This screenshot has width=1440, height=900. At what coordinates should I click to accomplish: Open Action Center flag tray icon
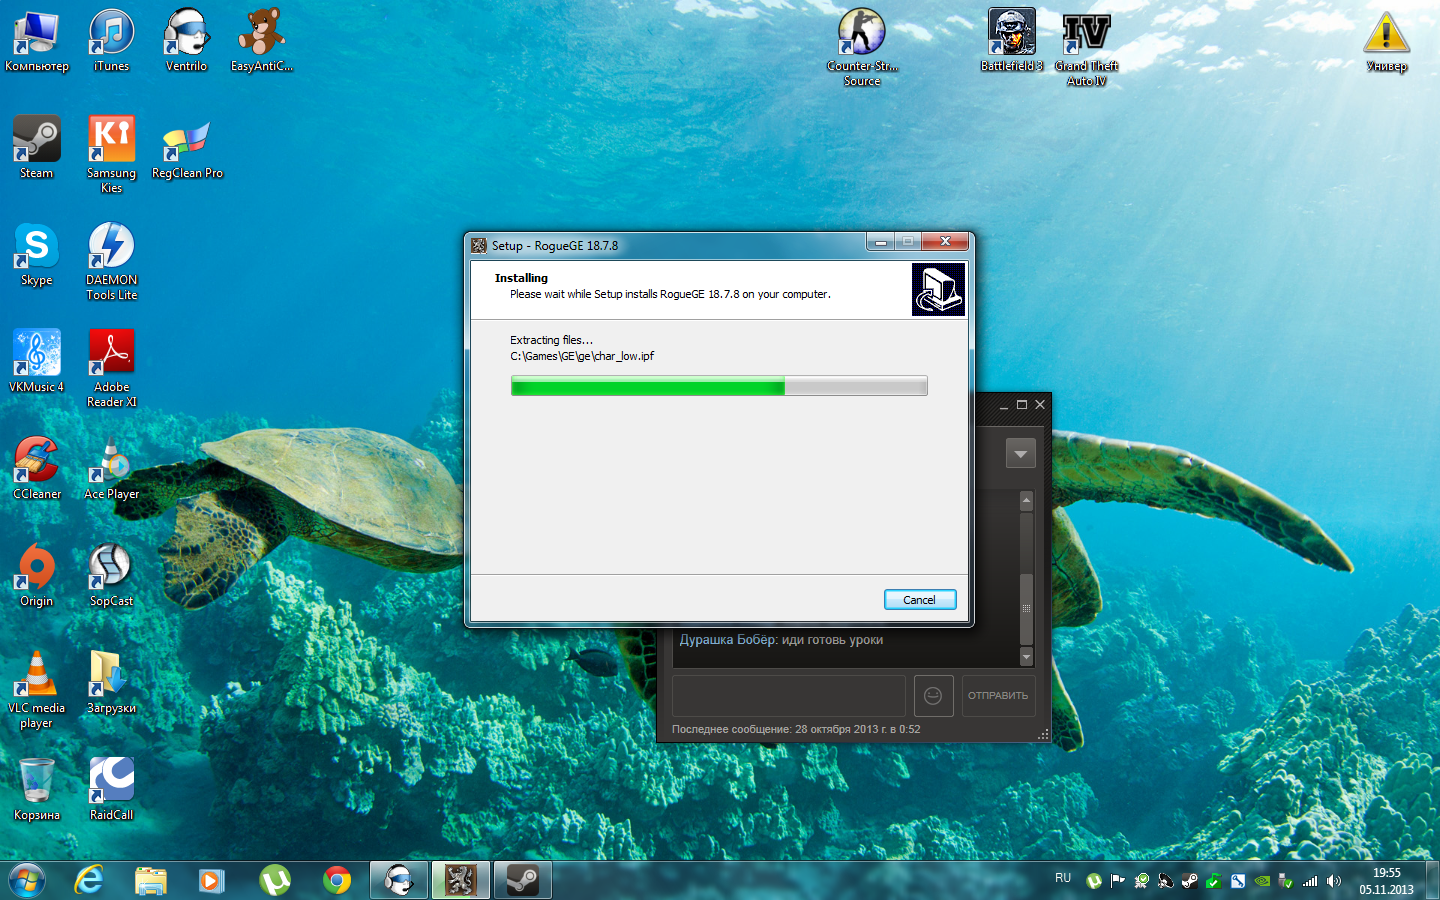pos(1118,881)
